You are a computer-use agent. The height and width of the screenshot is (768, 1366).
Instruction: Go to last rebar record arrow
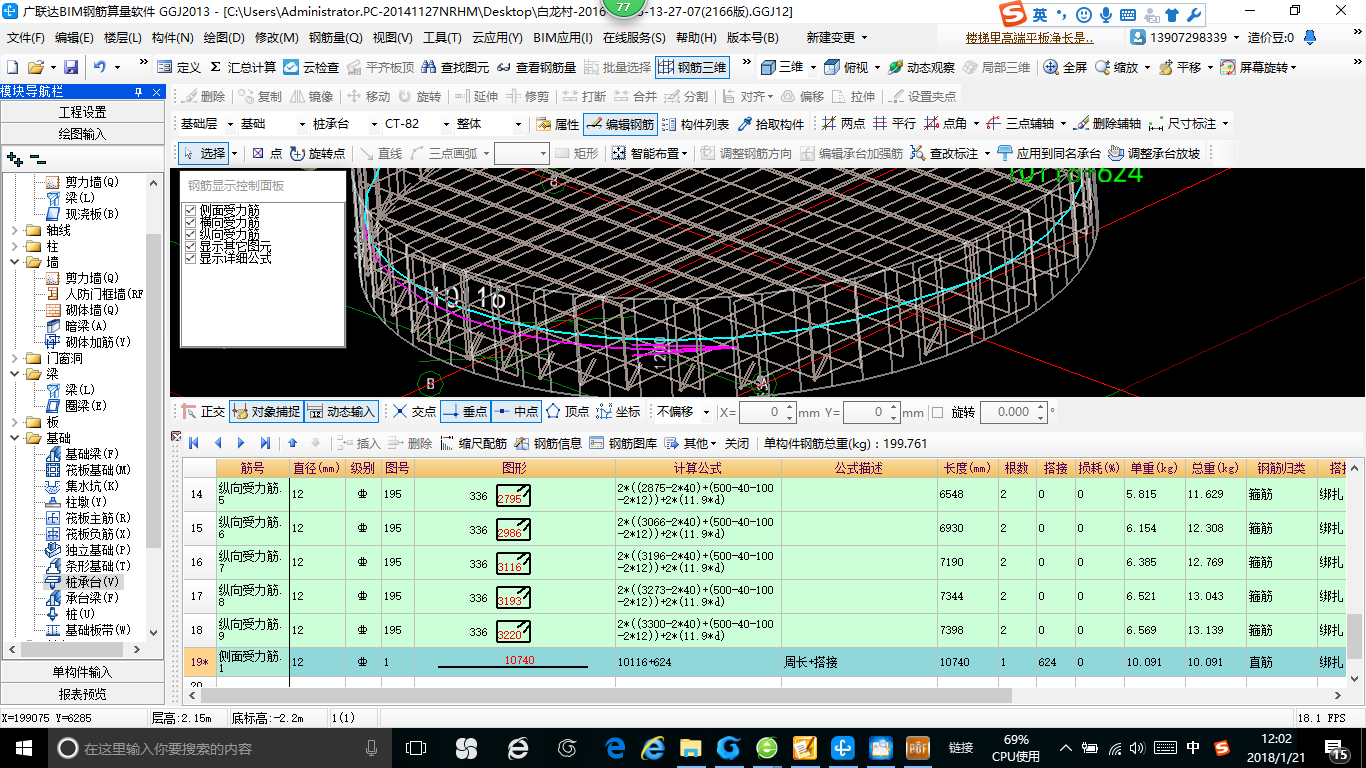point(265,443)
